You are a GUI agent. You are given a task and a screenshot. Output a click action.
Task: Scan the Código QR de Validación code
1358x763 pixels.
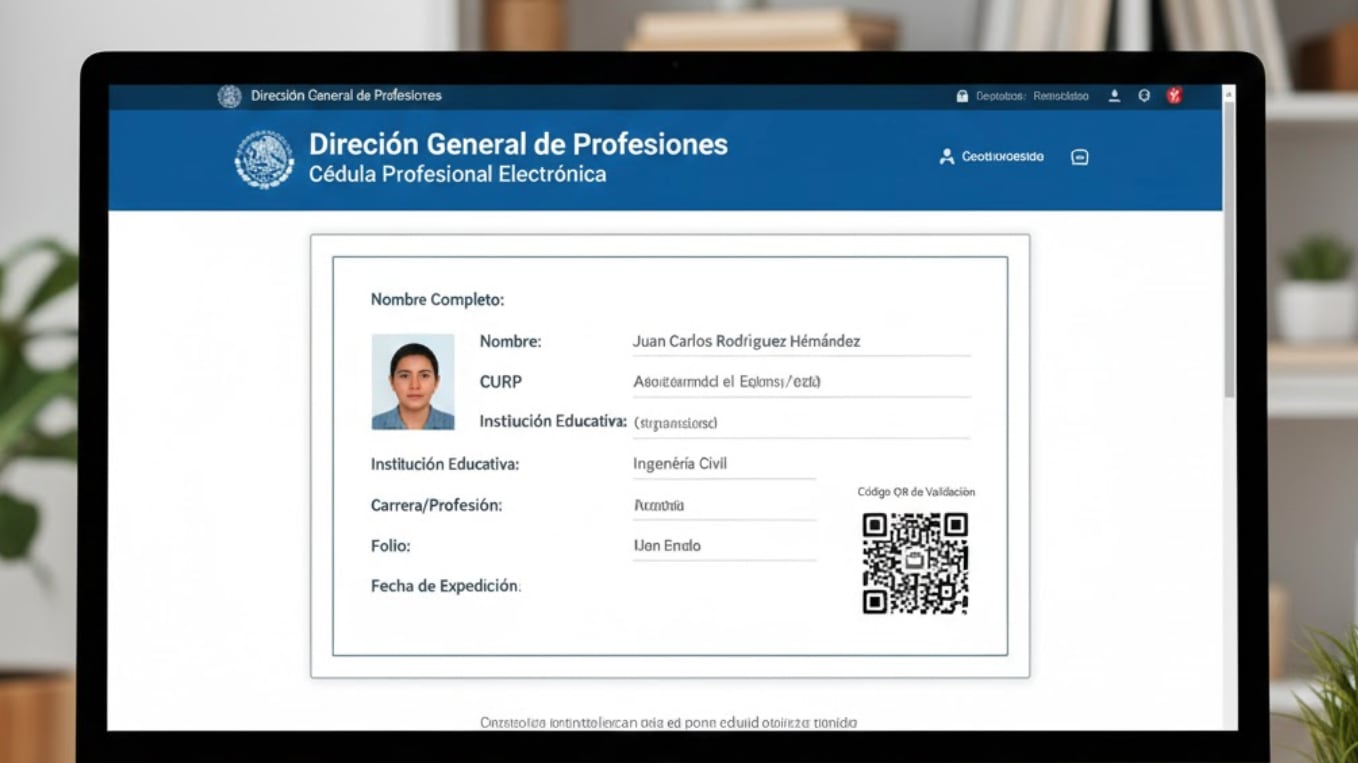click(916, 563)
